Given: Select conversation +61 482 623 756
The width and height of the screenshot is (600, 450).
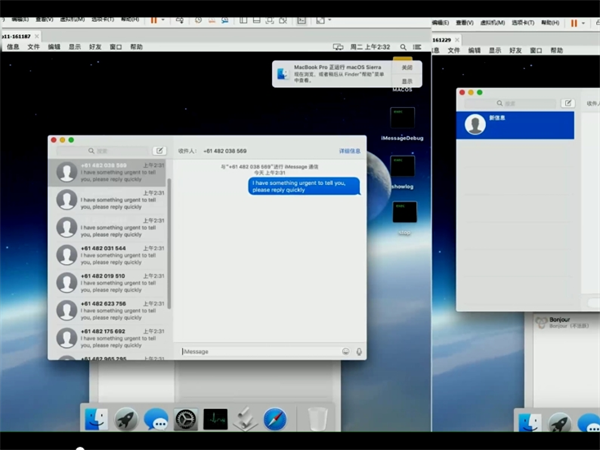Looking at the screenshot, I should pyautogui.click(x=108, y=310).
